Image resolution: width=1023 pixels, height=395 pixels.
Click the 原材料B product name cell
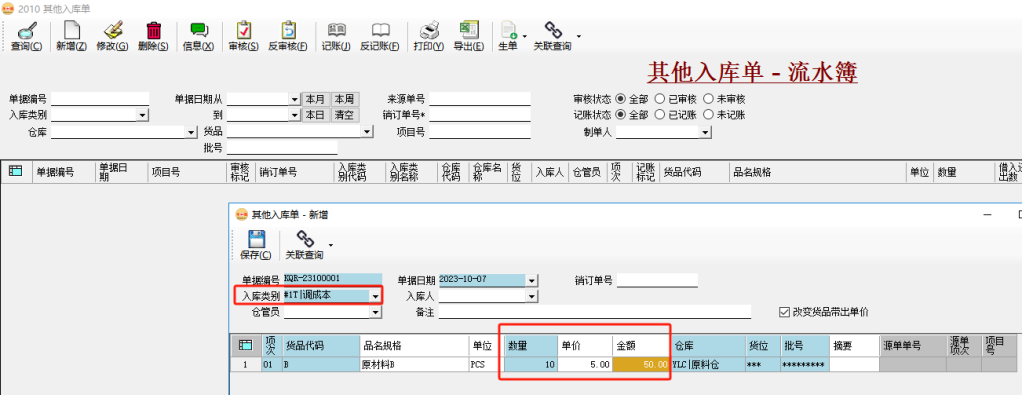click(x=414, y=365)
